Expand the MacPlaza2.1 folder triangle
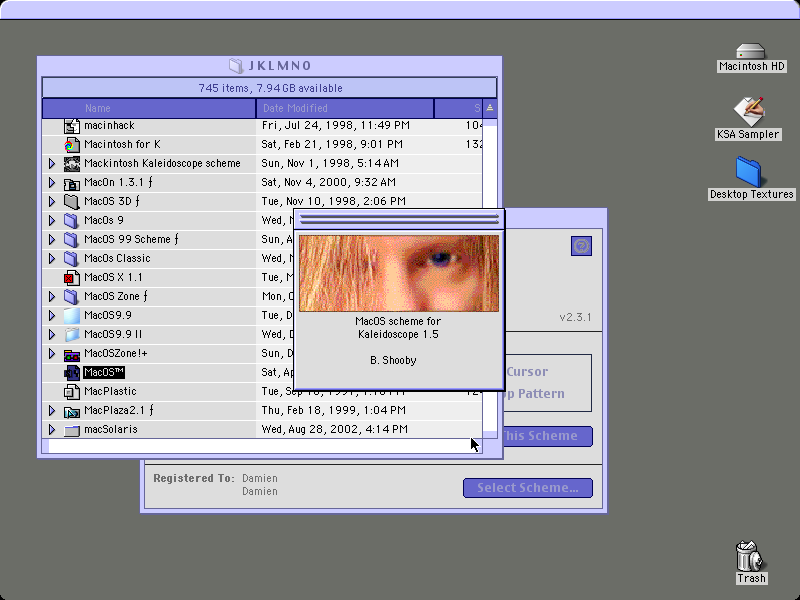Screen dimensions: 800x600 click(52, 410)
